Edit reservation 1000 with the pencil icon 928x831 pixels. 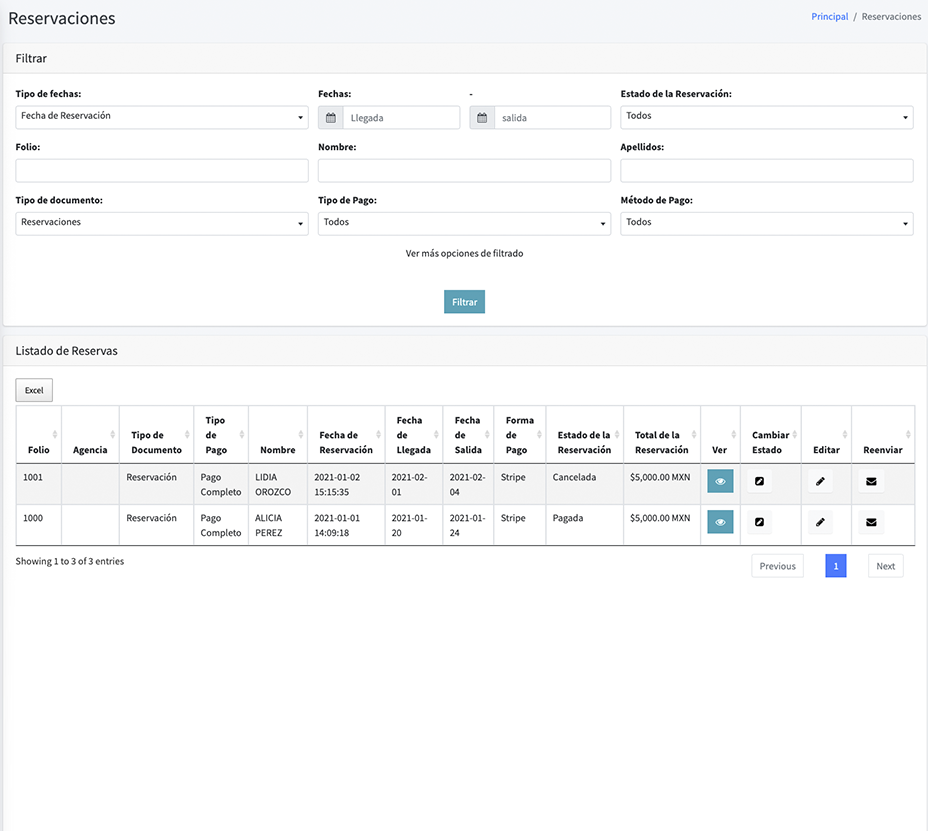(820, 522)
